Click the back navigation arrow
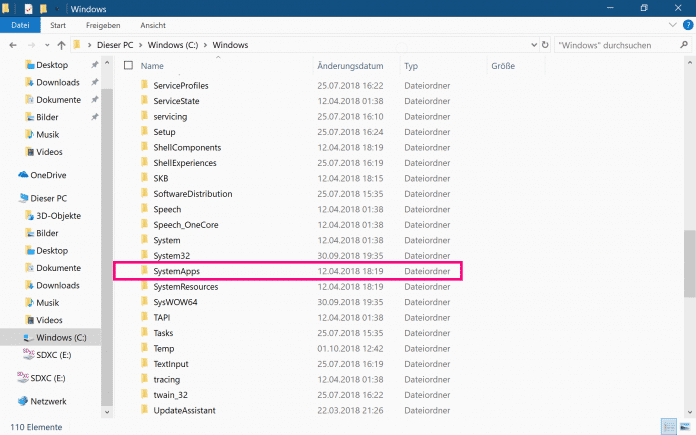Screen dimensions: 696x435 tap(13, 45)
